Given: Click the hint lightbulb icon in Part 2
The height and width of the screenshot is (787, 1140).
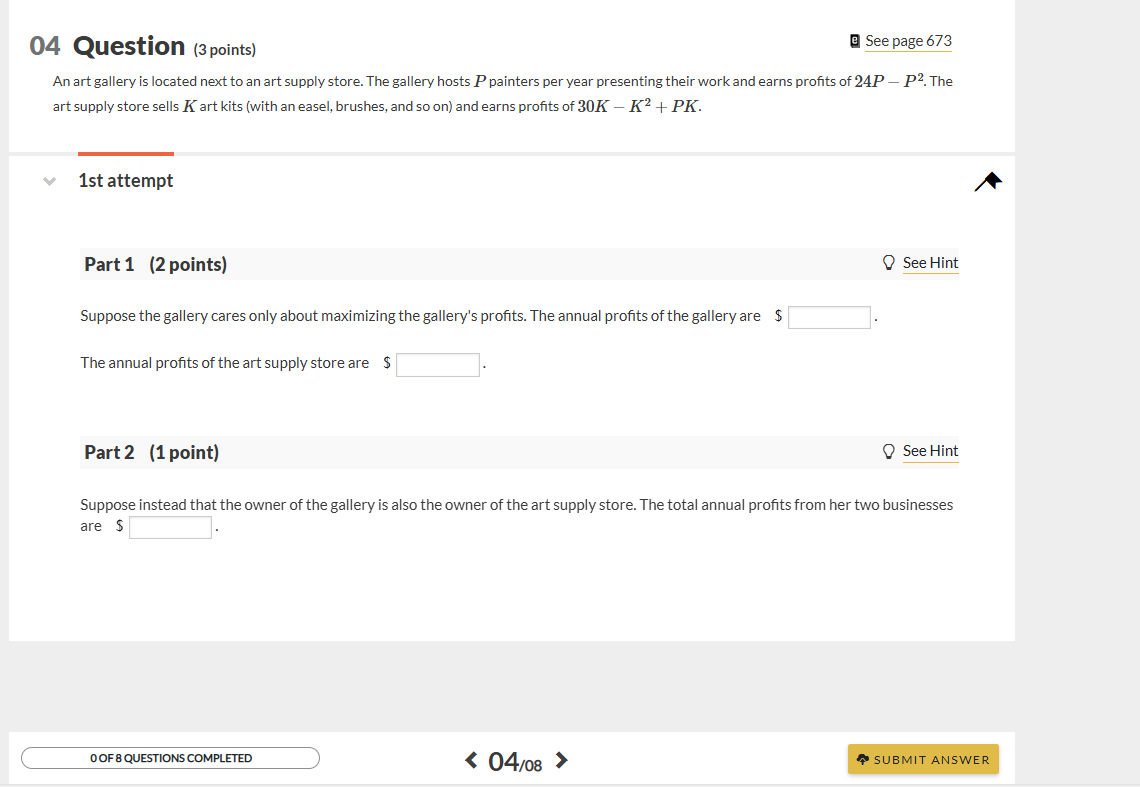Looking at the screenshot, I should [x=889, y=450].
